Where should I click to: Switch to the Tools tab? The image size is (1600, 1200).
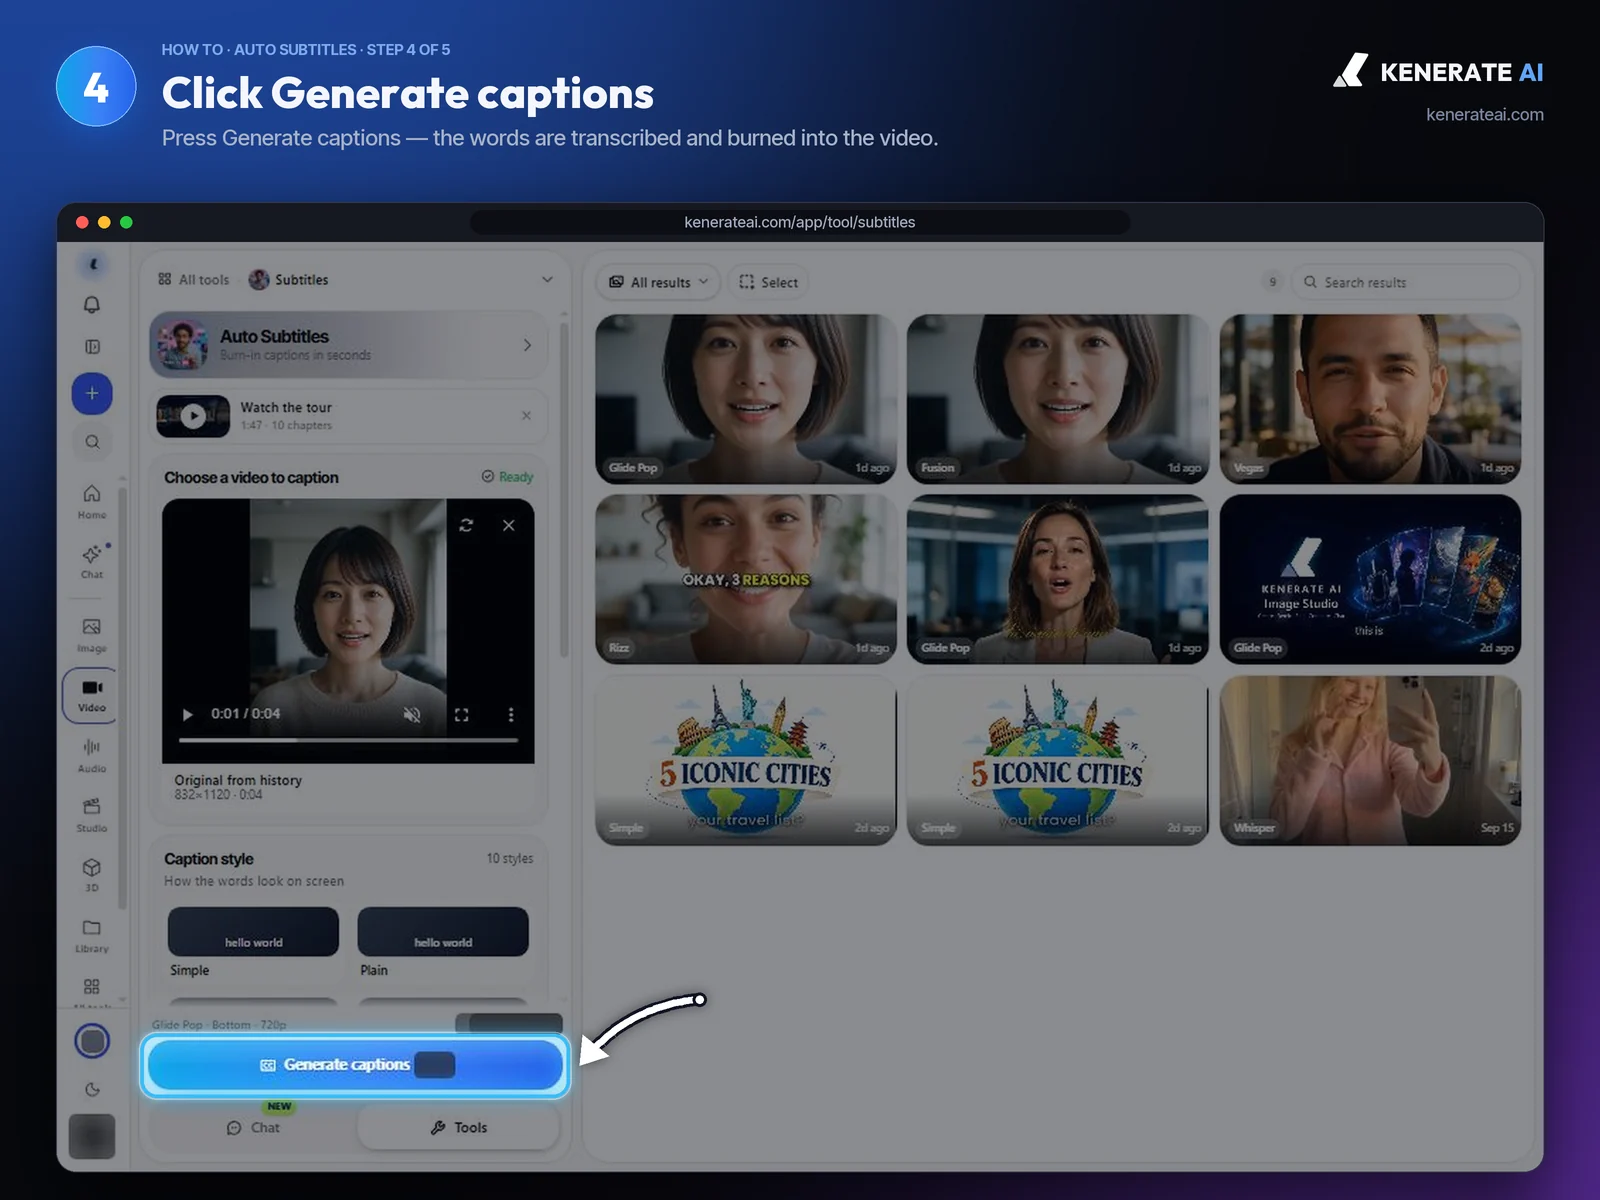point(459,1127)
